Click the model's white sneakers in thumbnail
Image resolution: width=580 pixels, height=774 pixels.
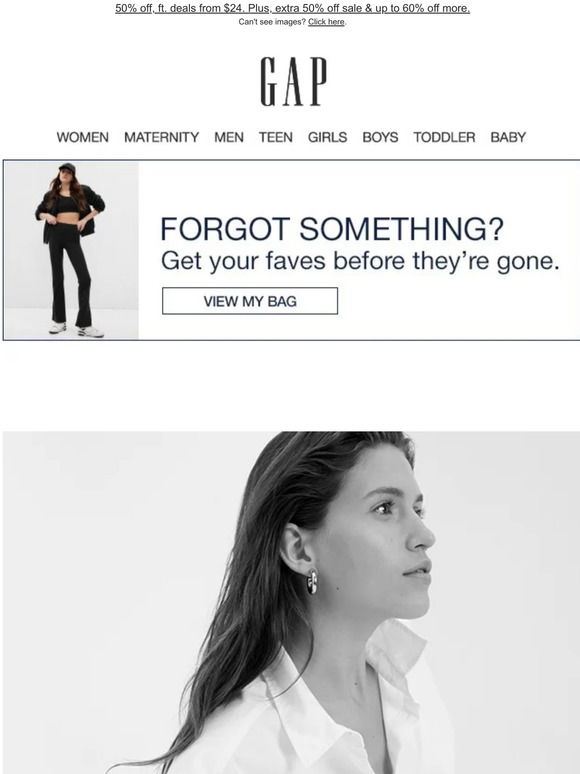(77, 329)
